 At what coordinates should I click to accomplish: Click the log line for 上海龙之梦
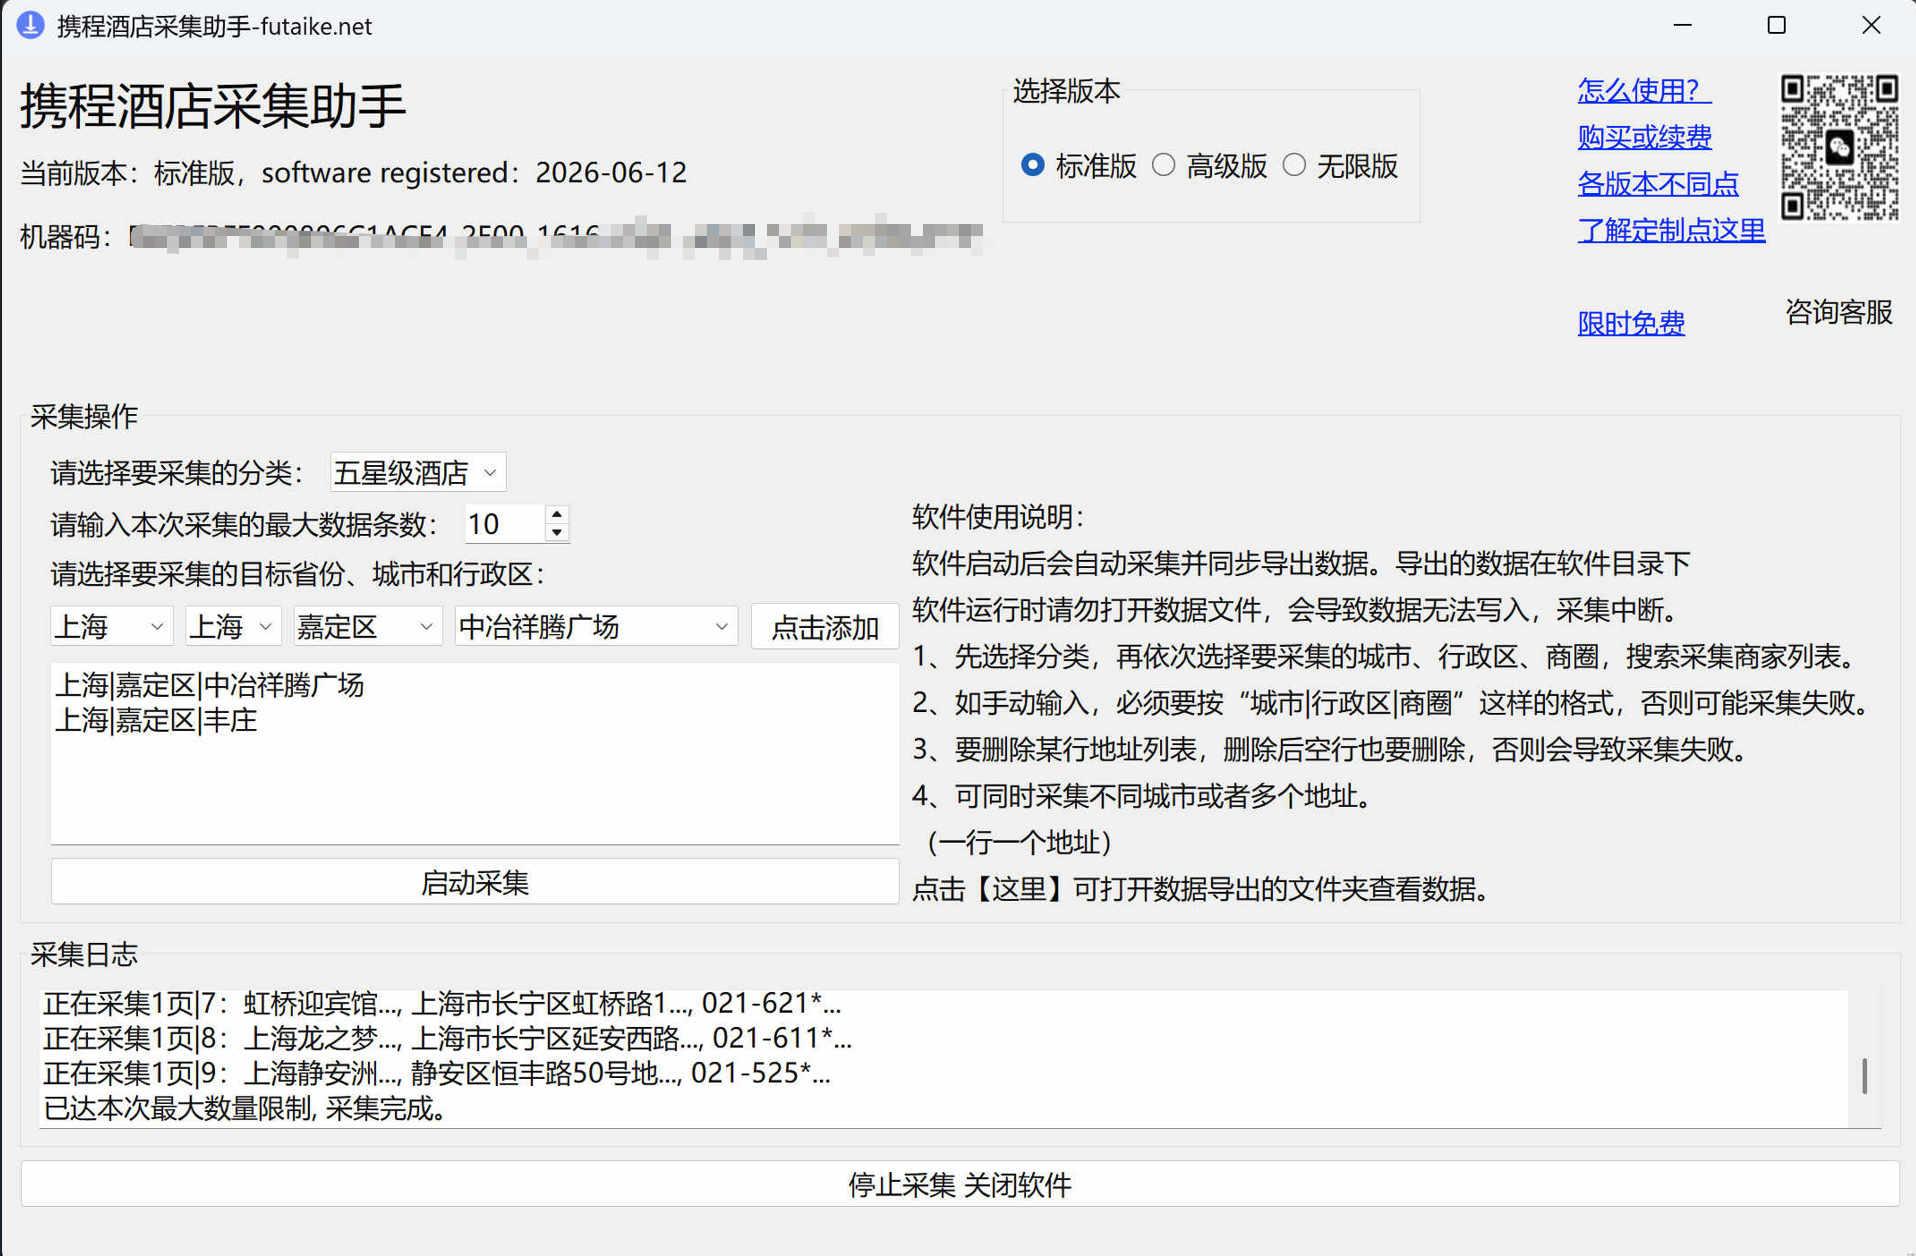(x=448, y=1038)
